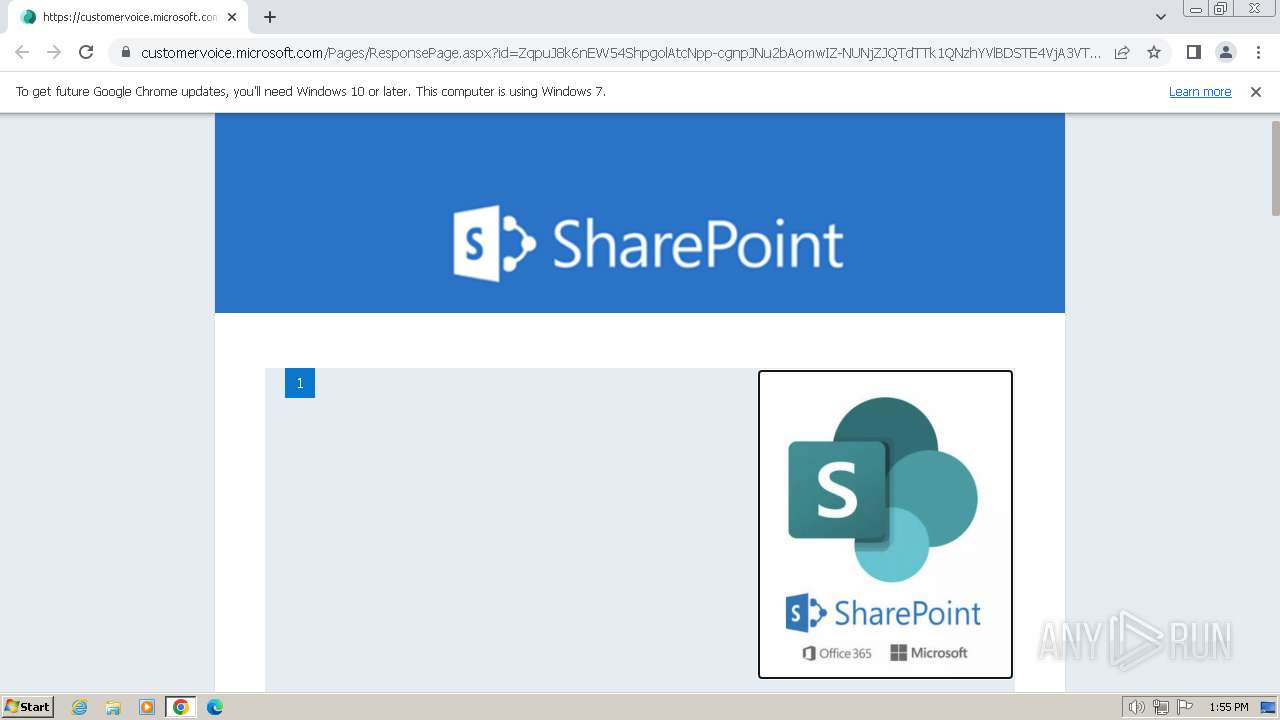
Task: Click the customervoice.microsoft.com address bar
Action: pos(620,52)
